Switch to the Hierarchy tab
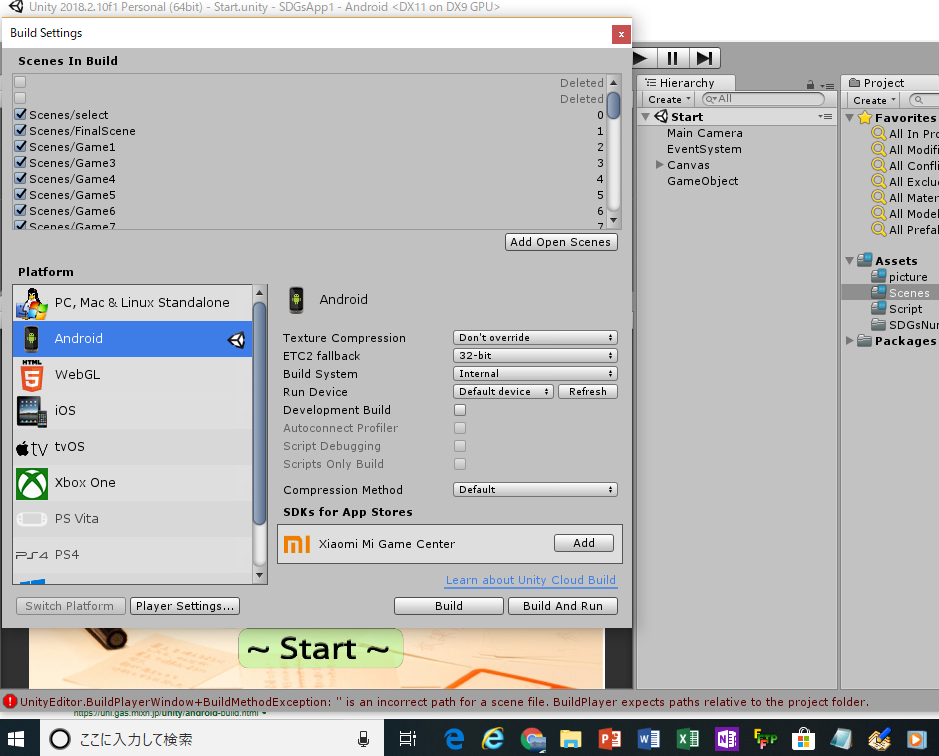The width and height of the screenshot is (939, 756). pyautogui.click(x=684, y=82)
